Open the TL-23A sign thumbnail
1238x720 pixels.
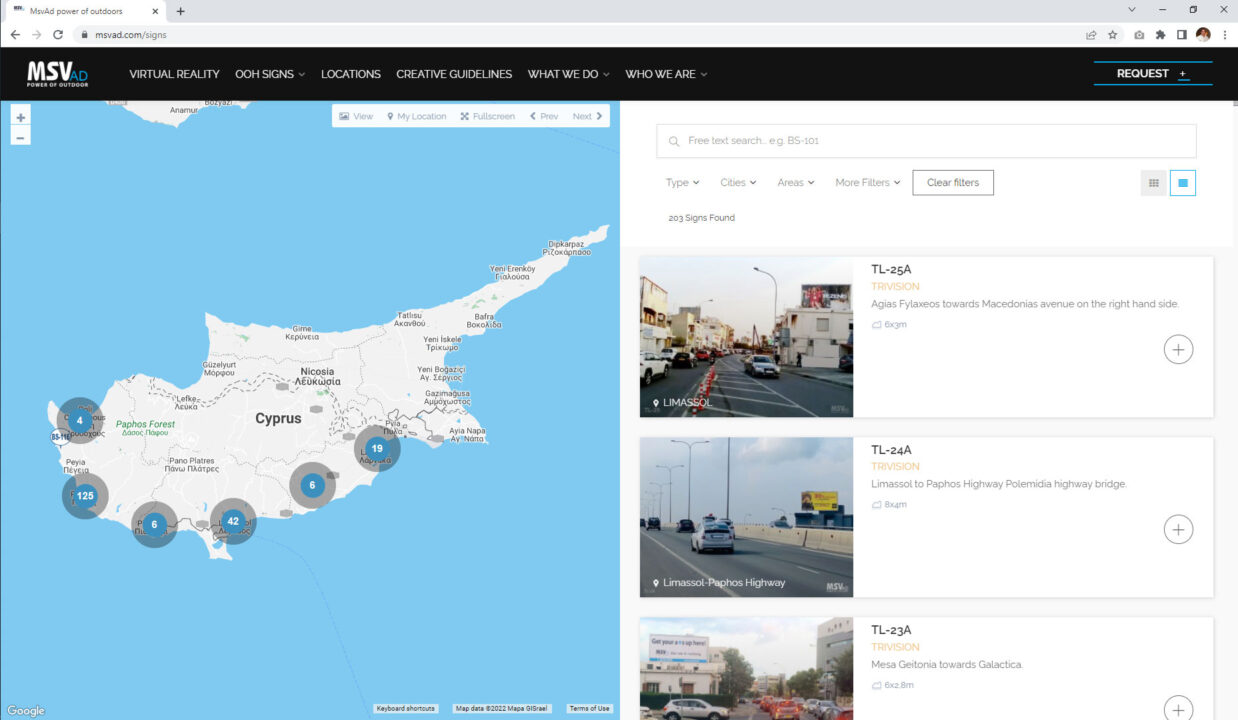[746, 668]
